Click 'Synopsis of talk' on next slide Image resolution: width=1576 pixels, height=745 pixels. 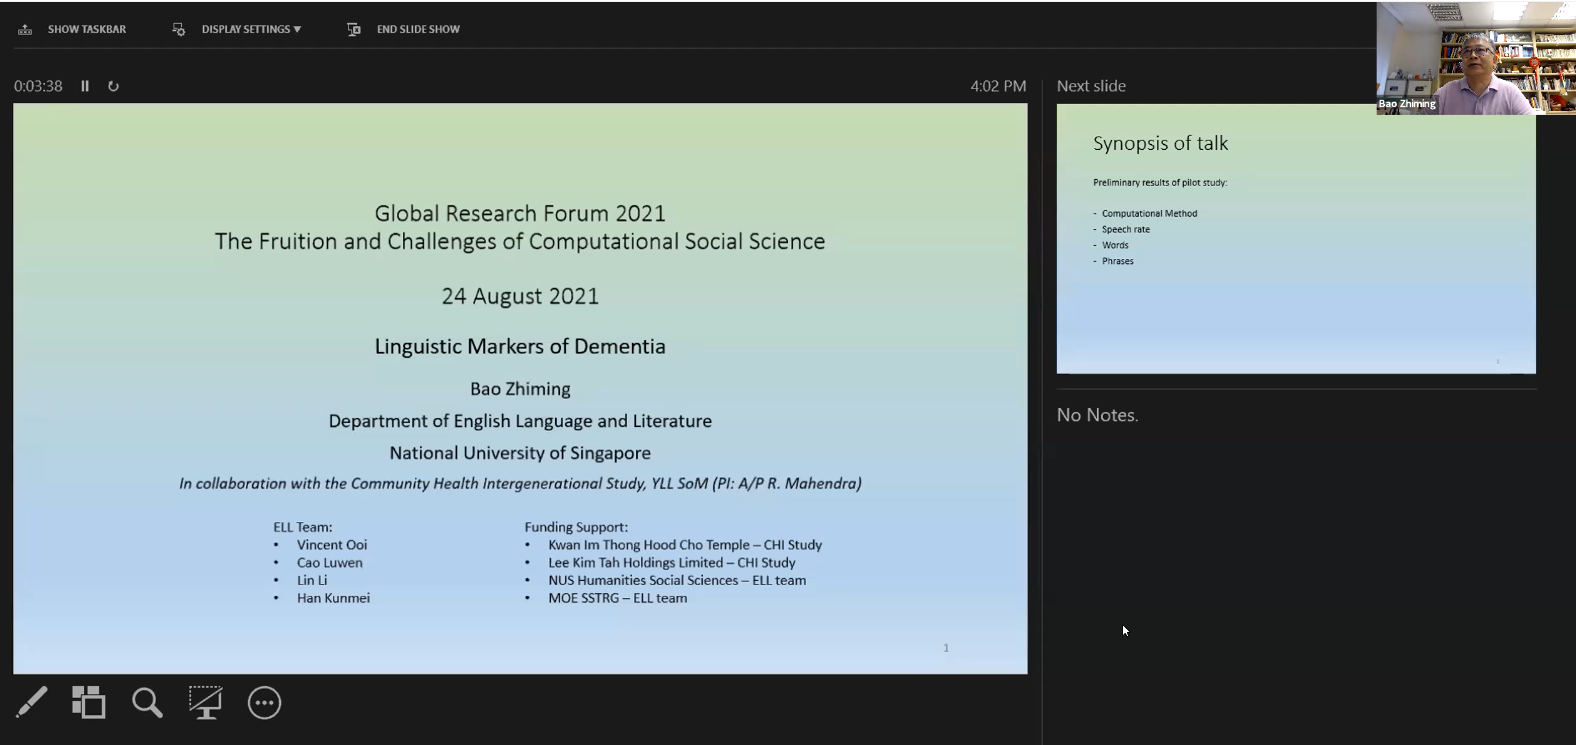[x=1160, y=143]
